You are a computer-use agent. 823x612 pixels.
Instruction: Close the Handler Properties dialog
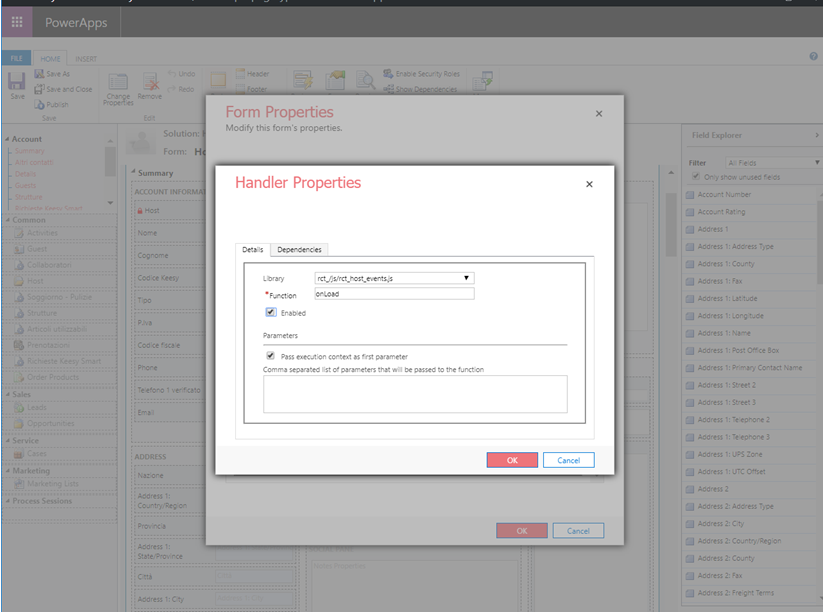coord(589,184)
